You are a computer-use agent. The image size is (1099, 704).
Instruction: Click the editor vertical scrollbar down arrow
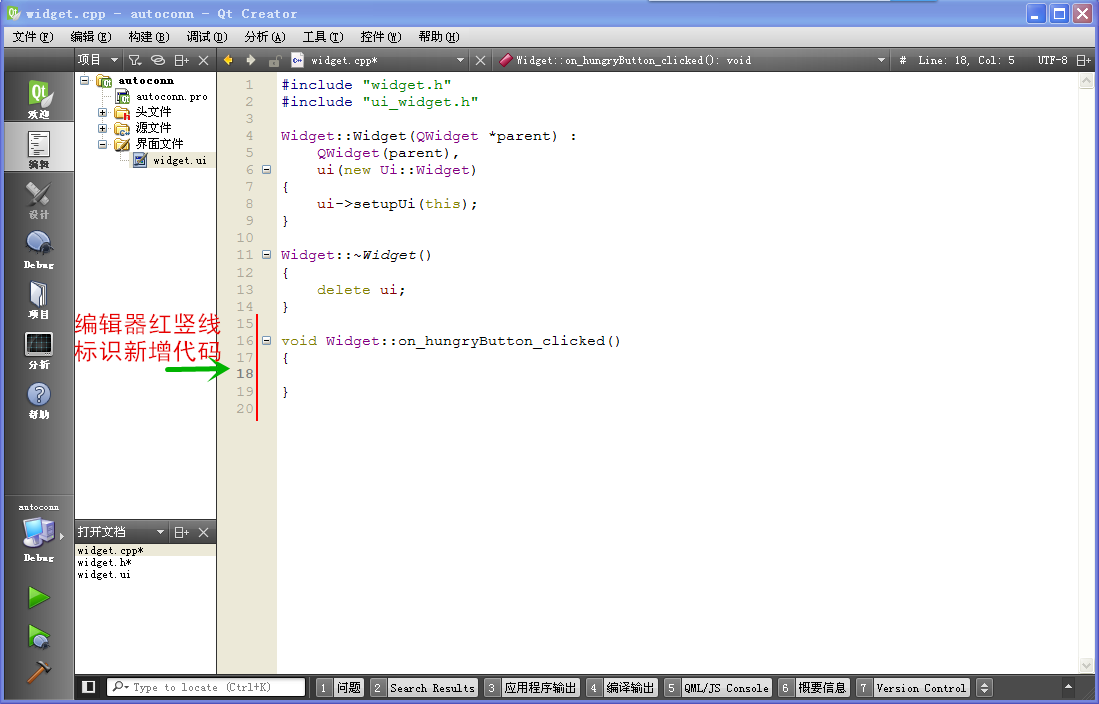[x=1086, y=664]
